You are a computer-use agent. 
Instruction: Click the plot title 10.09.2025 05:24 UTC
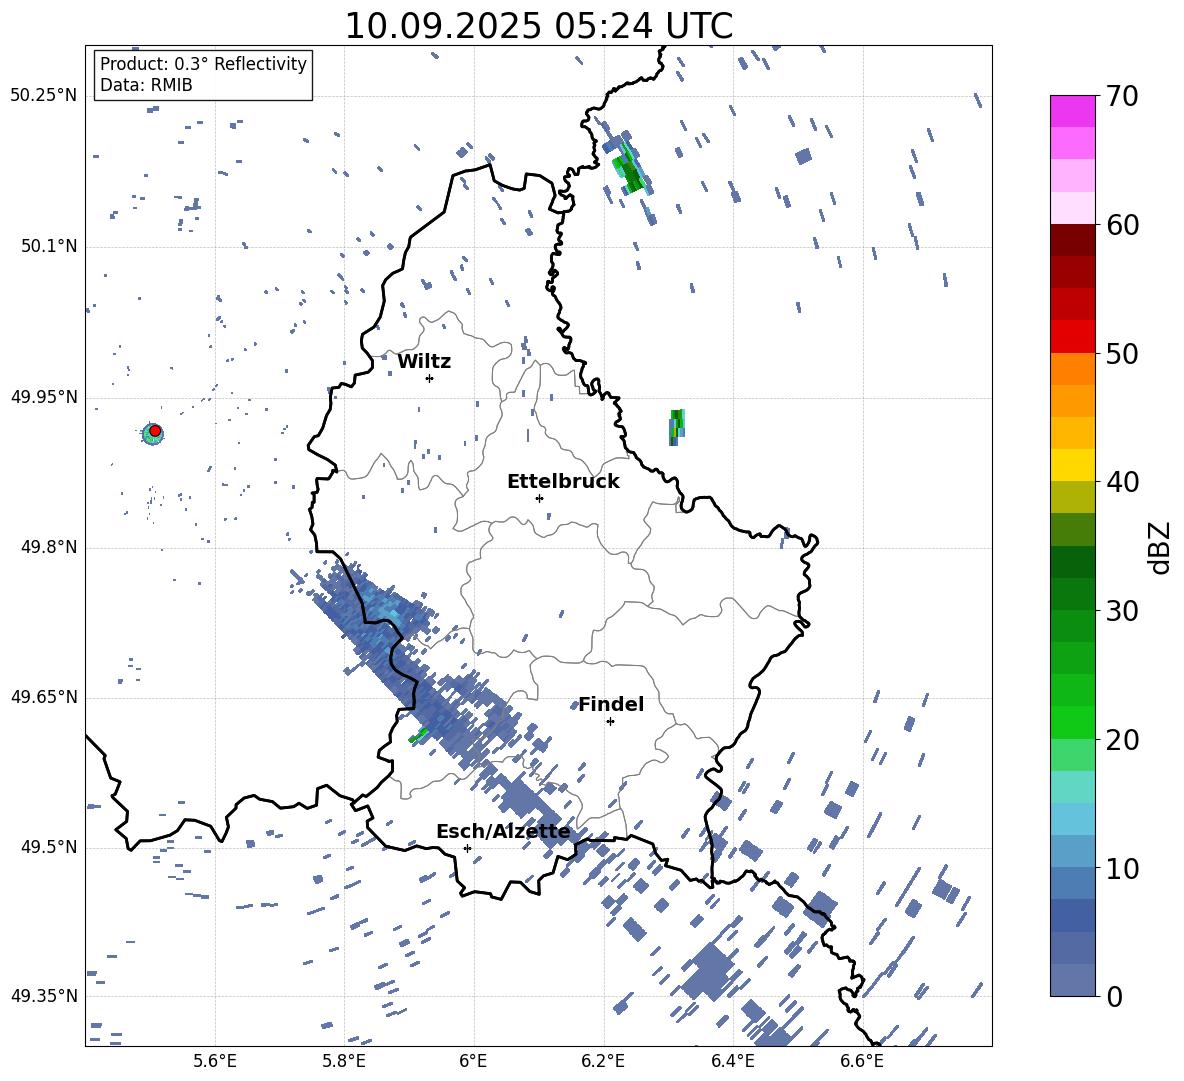(538, 26)
